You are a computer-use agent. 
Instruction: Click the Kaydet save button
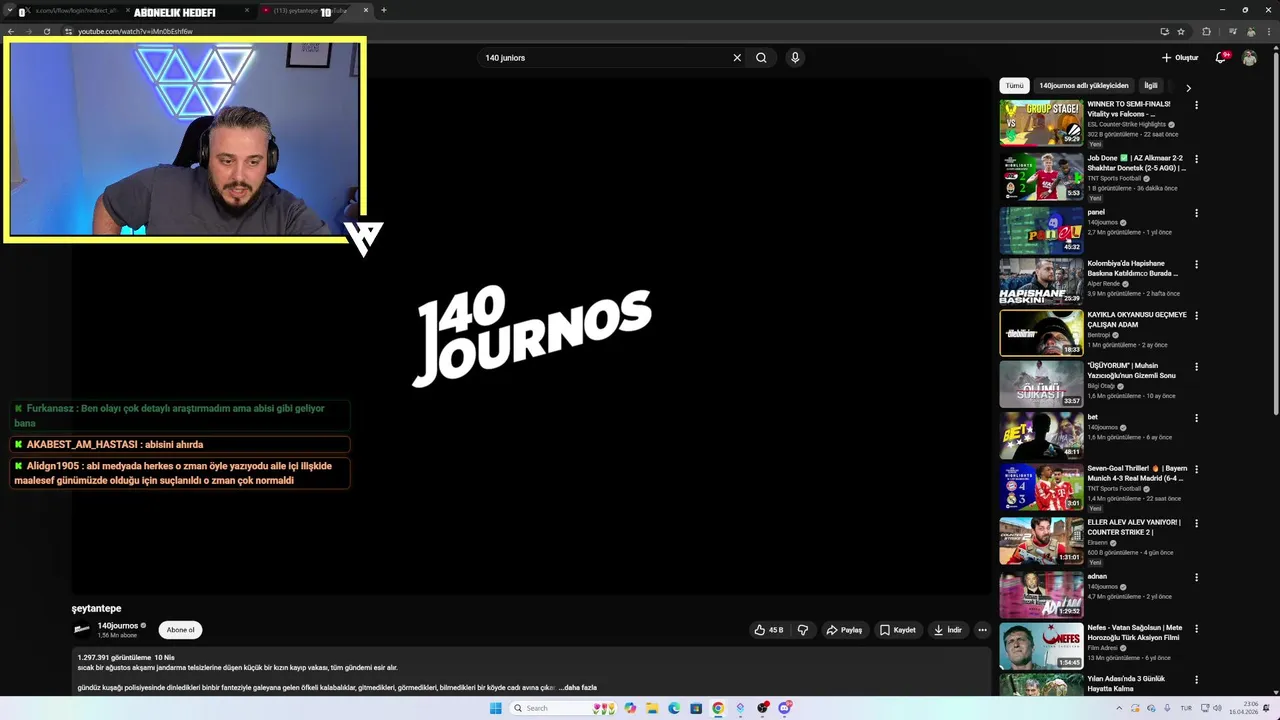(x=897, y=630)
